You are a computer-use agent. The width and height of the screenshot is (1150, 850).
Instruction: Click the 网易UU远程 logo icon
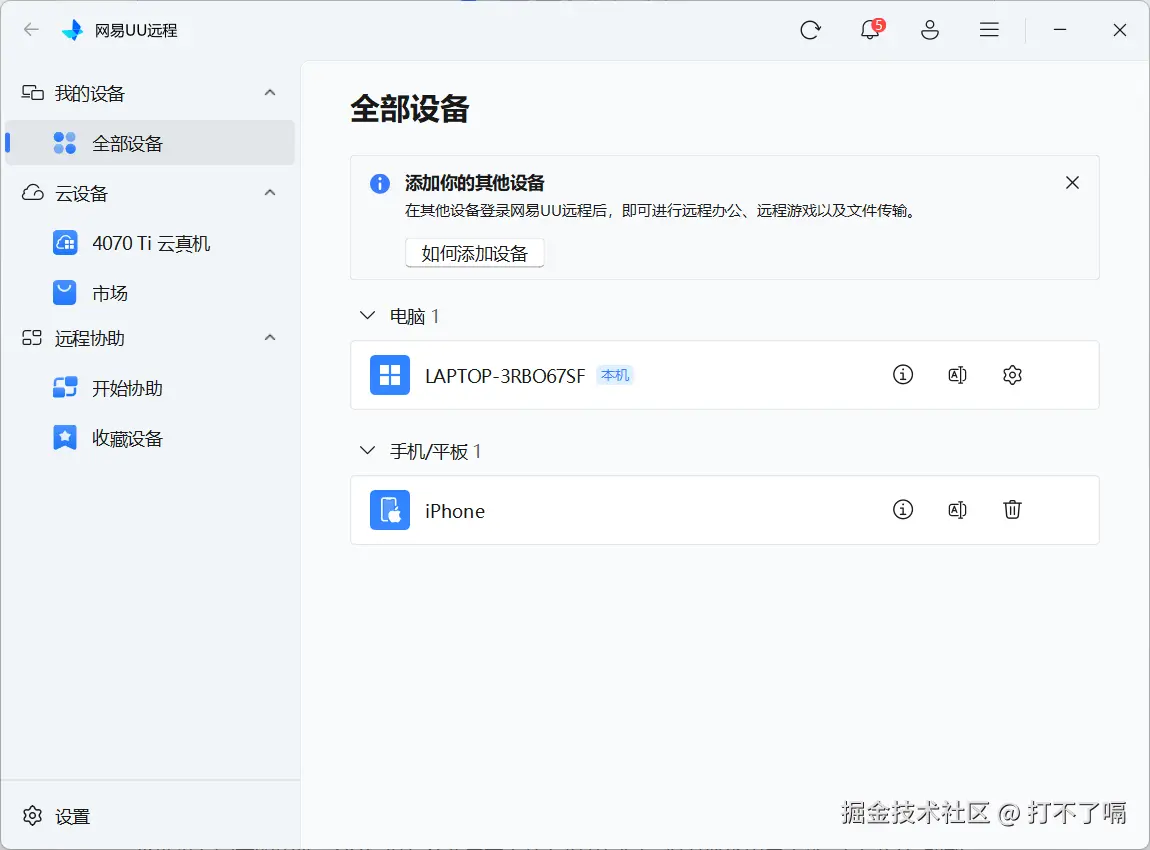click(72, 30)
